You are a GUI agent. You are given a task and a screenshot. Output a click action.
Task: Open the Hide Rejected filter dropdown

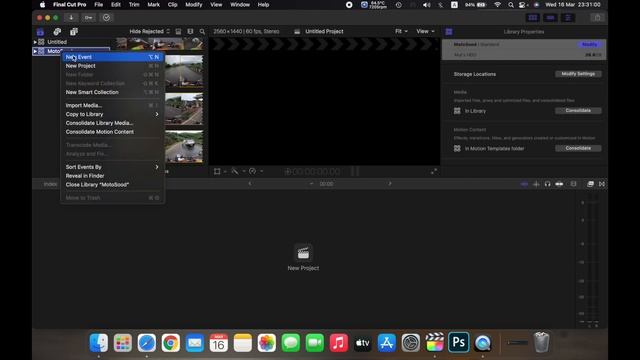pos(149,31)
